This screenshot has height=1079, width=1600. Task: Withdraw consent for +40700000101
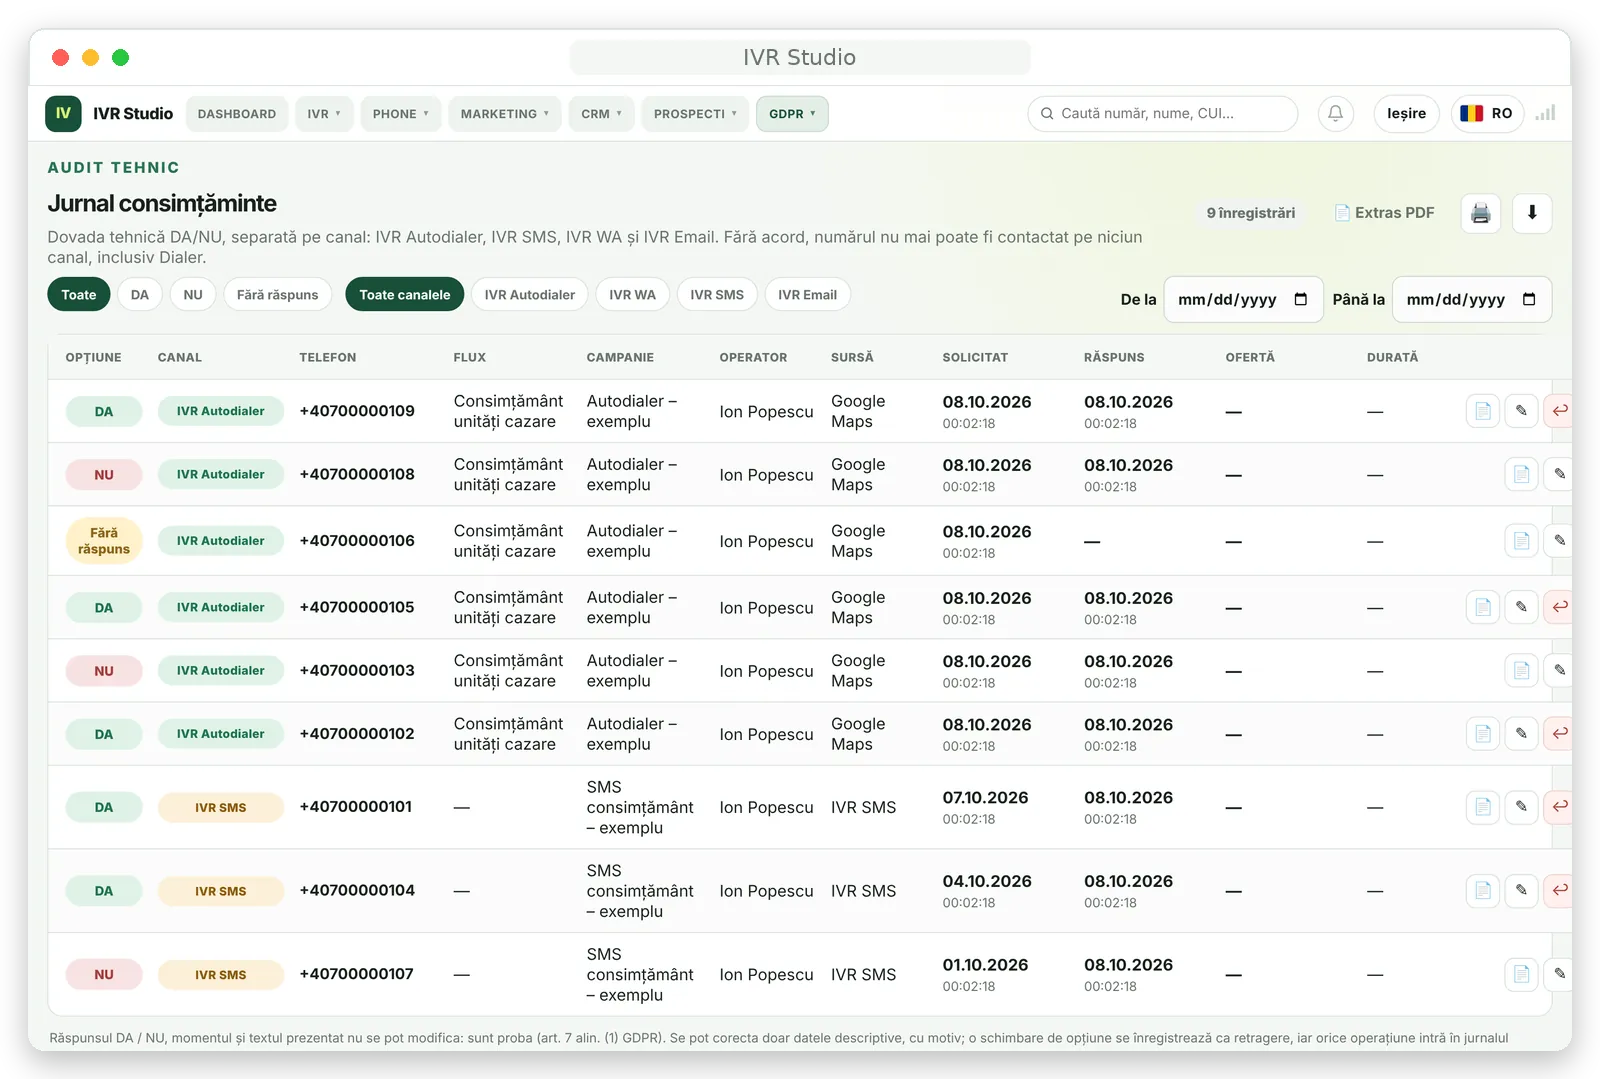(1558, 806)
